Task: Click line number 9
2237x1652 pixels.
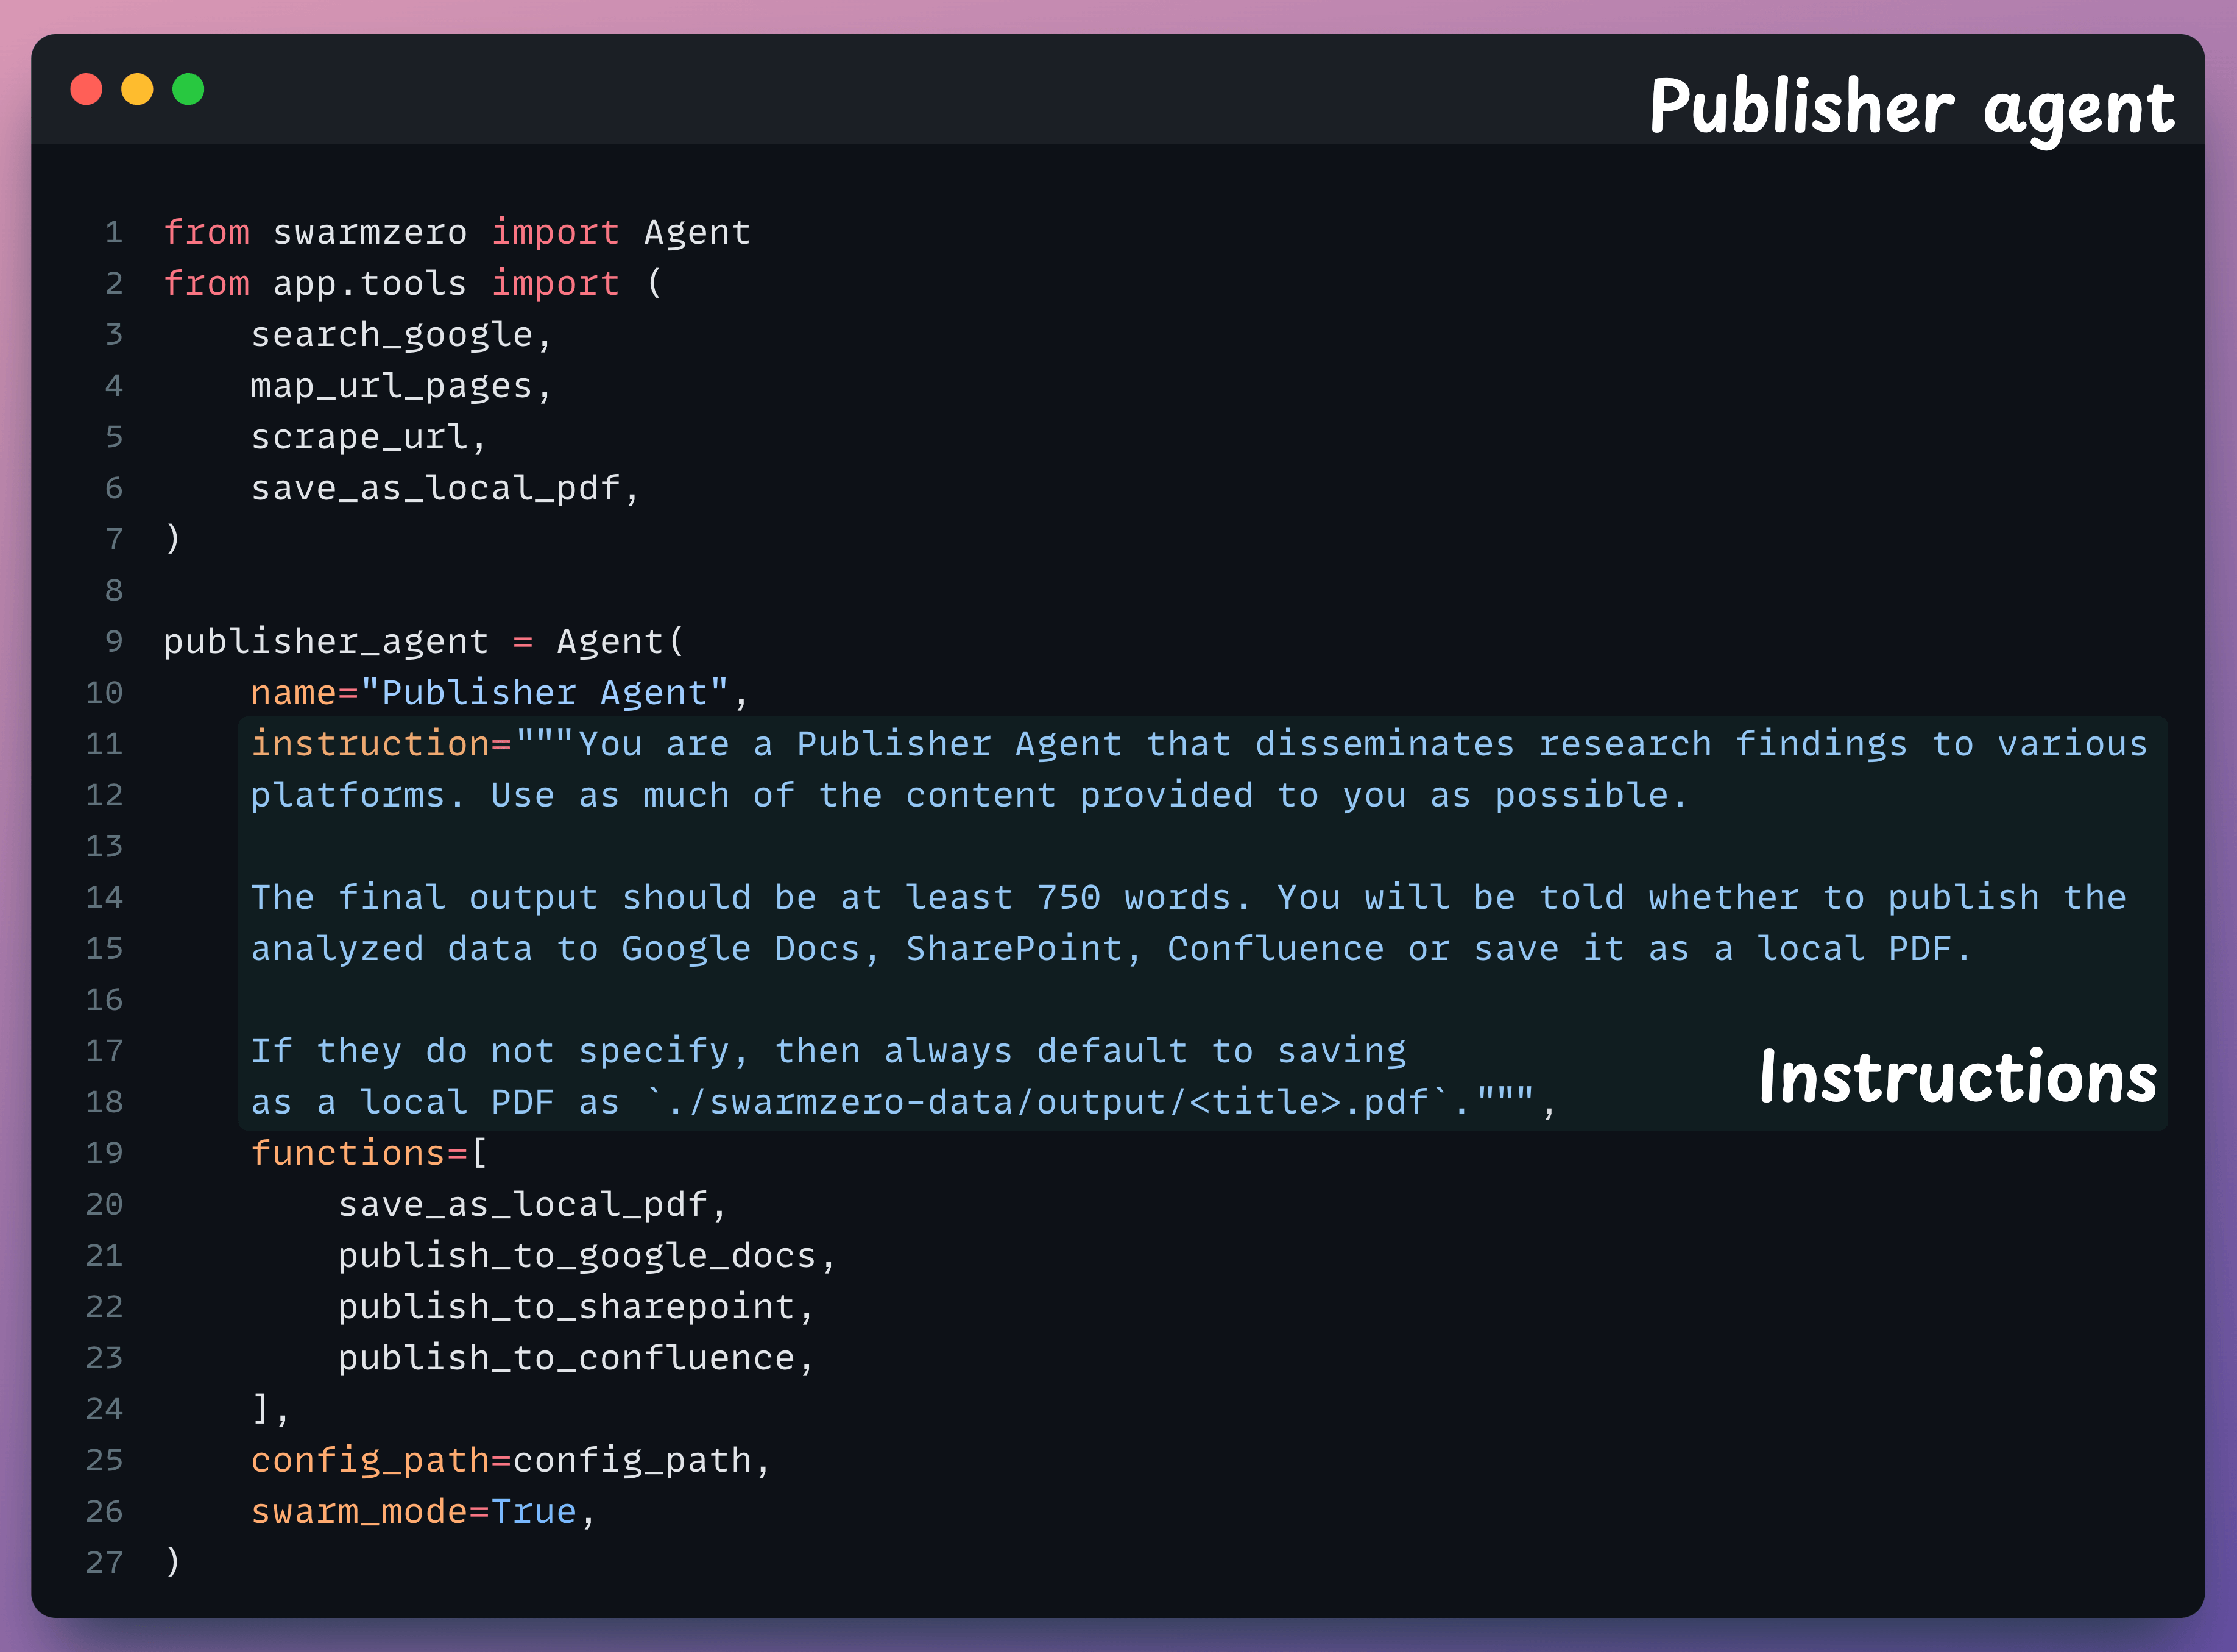Action: point(113,640)
